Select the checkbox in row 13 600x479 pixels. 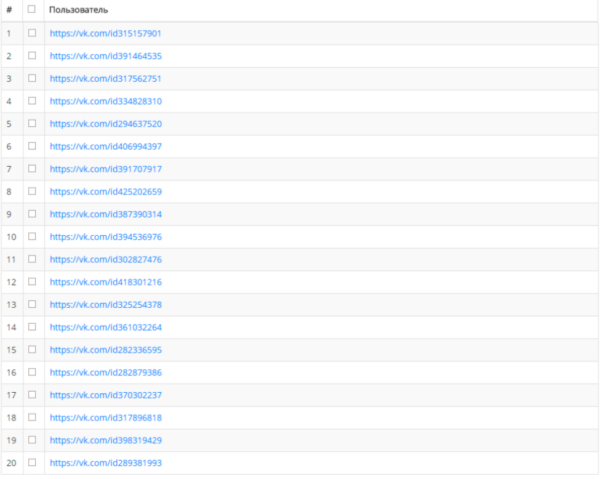[x=32, y=304]
